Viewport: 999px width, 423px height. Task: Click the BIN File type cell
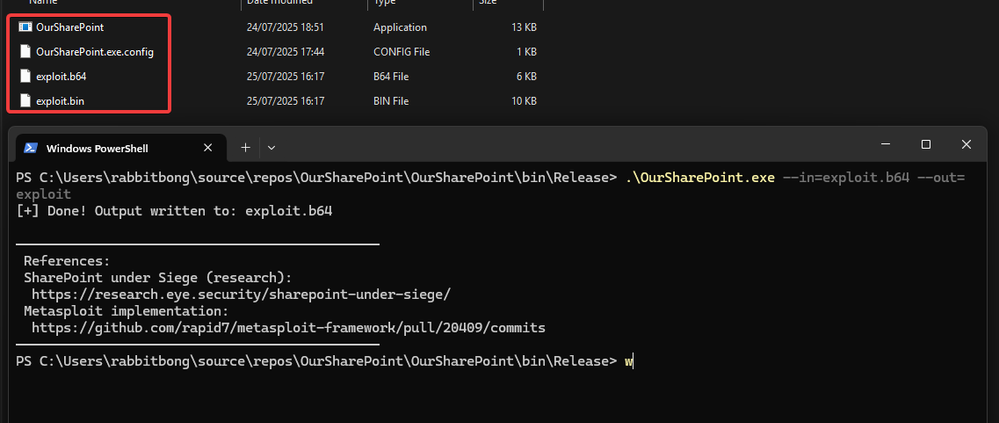tap(391, 101)
